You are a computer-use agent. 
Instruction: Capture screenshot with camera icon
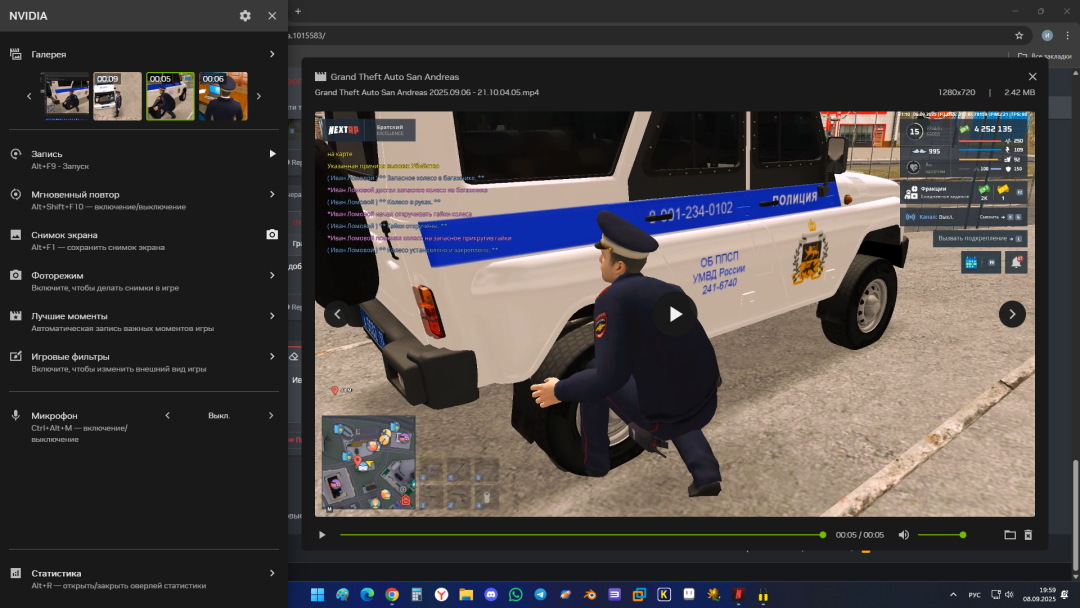(x=272, y=235)
